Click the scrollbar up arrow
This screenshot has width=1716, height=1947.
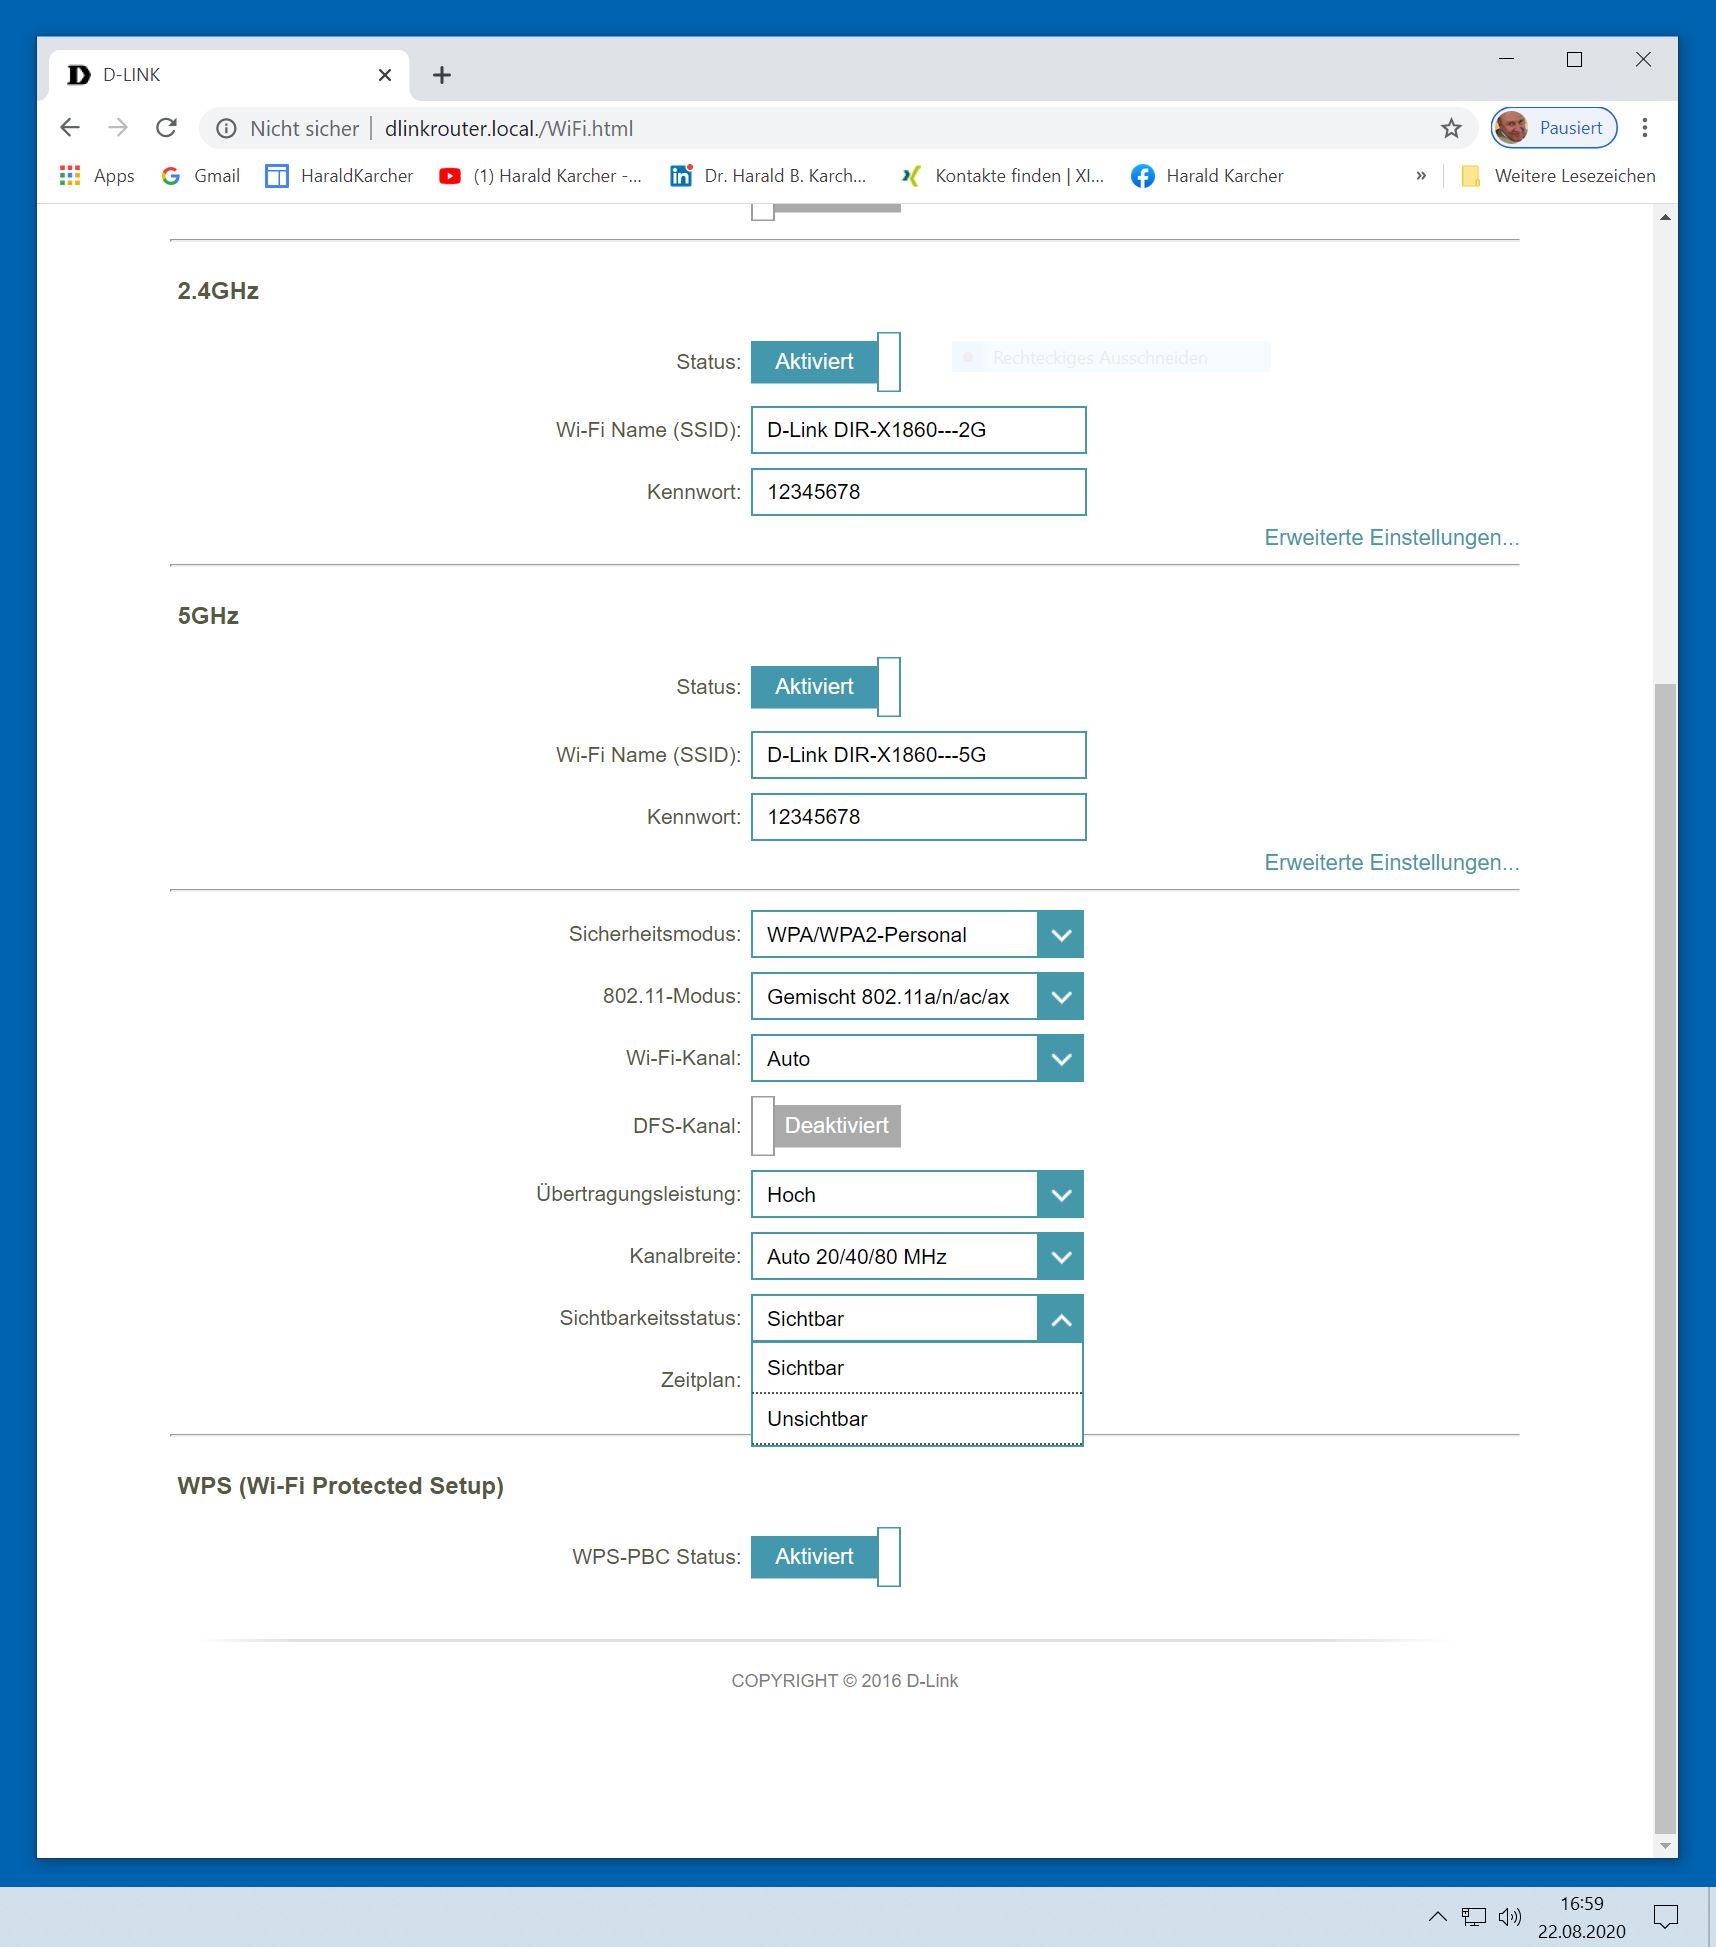pyautogui.click(x=1665, y=217)
